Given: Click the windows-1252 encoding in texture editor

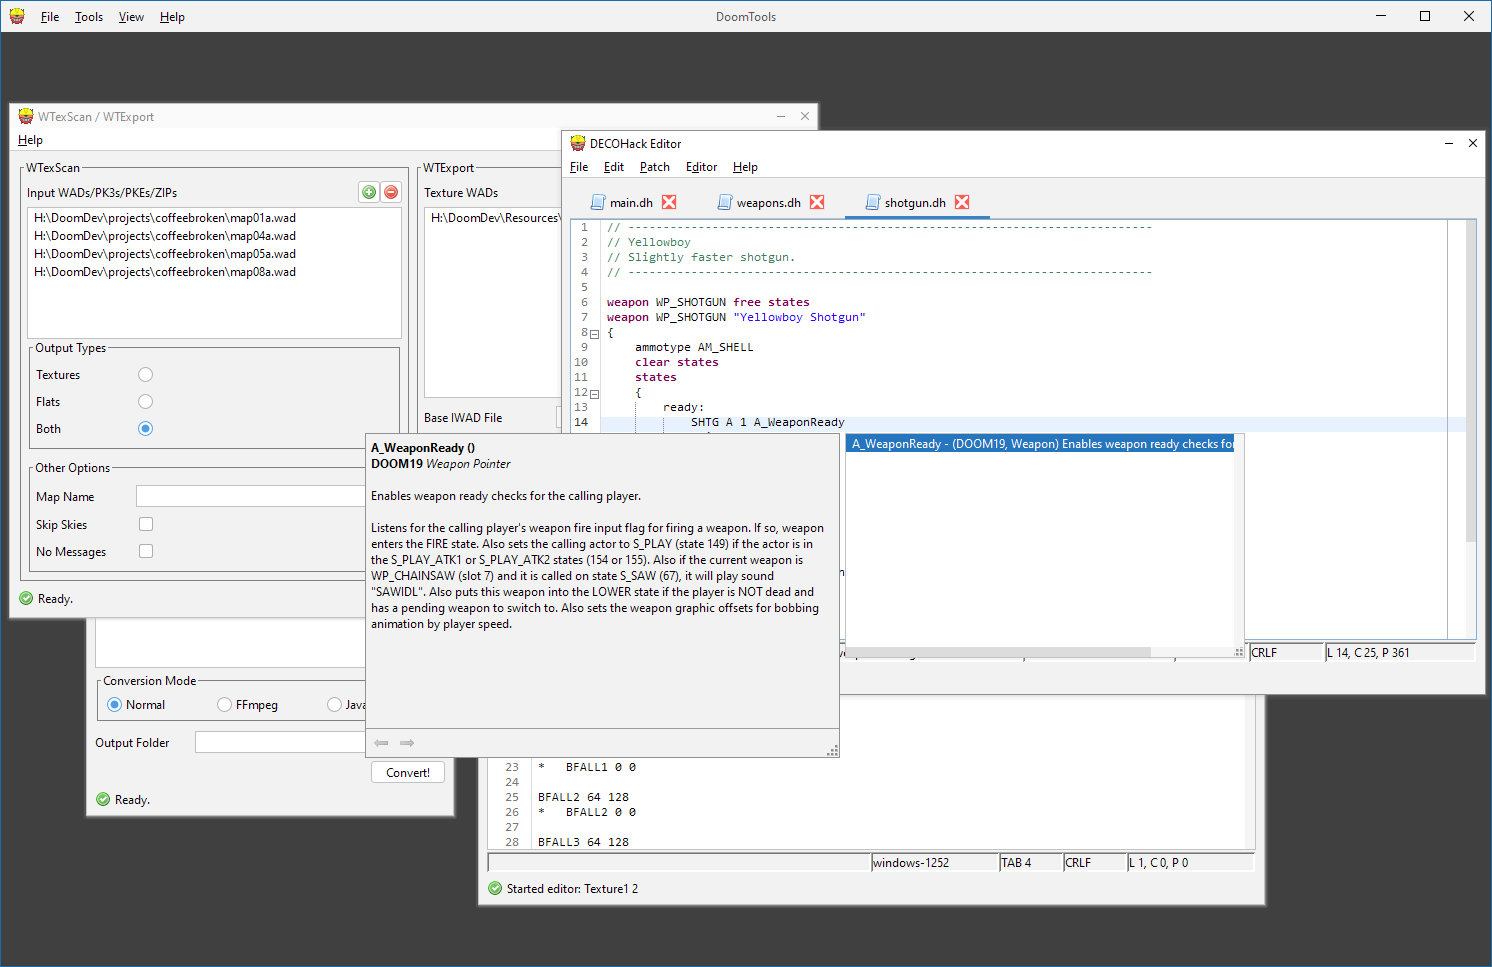Looking at the screenshot, I should [933, 863].
